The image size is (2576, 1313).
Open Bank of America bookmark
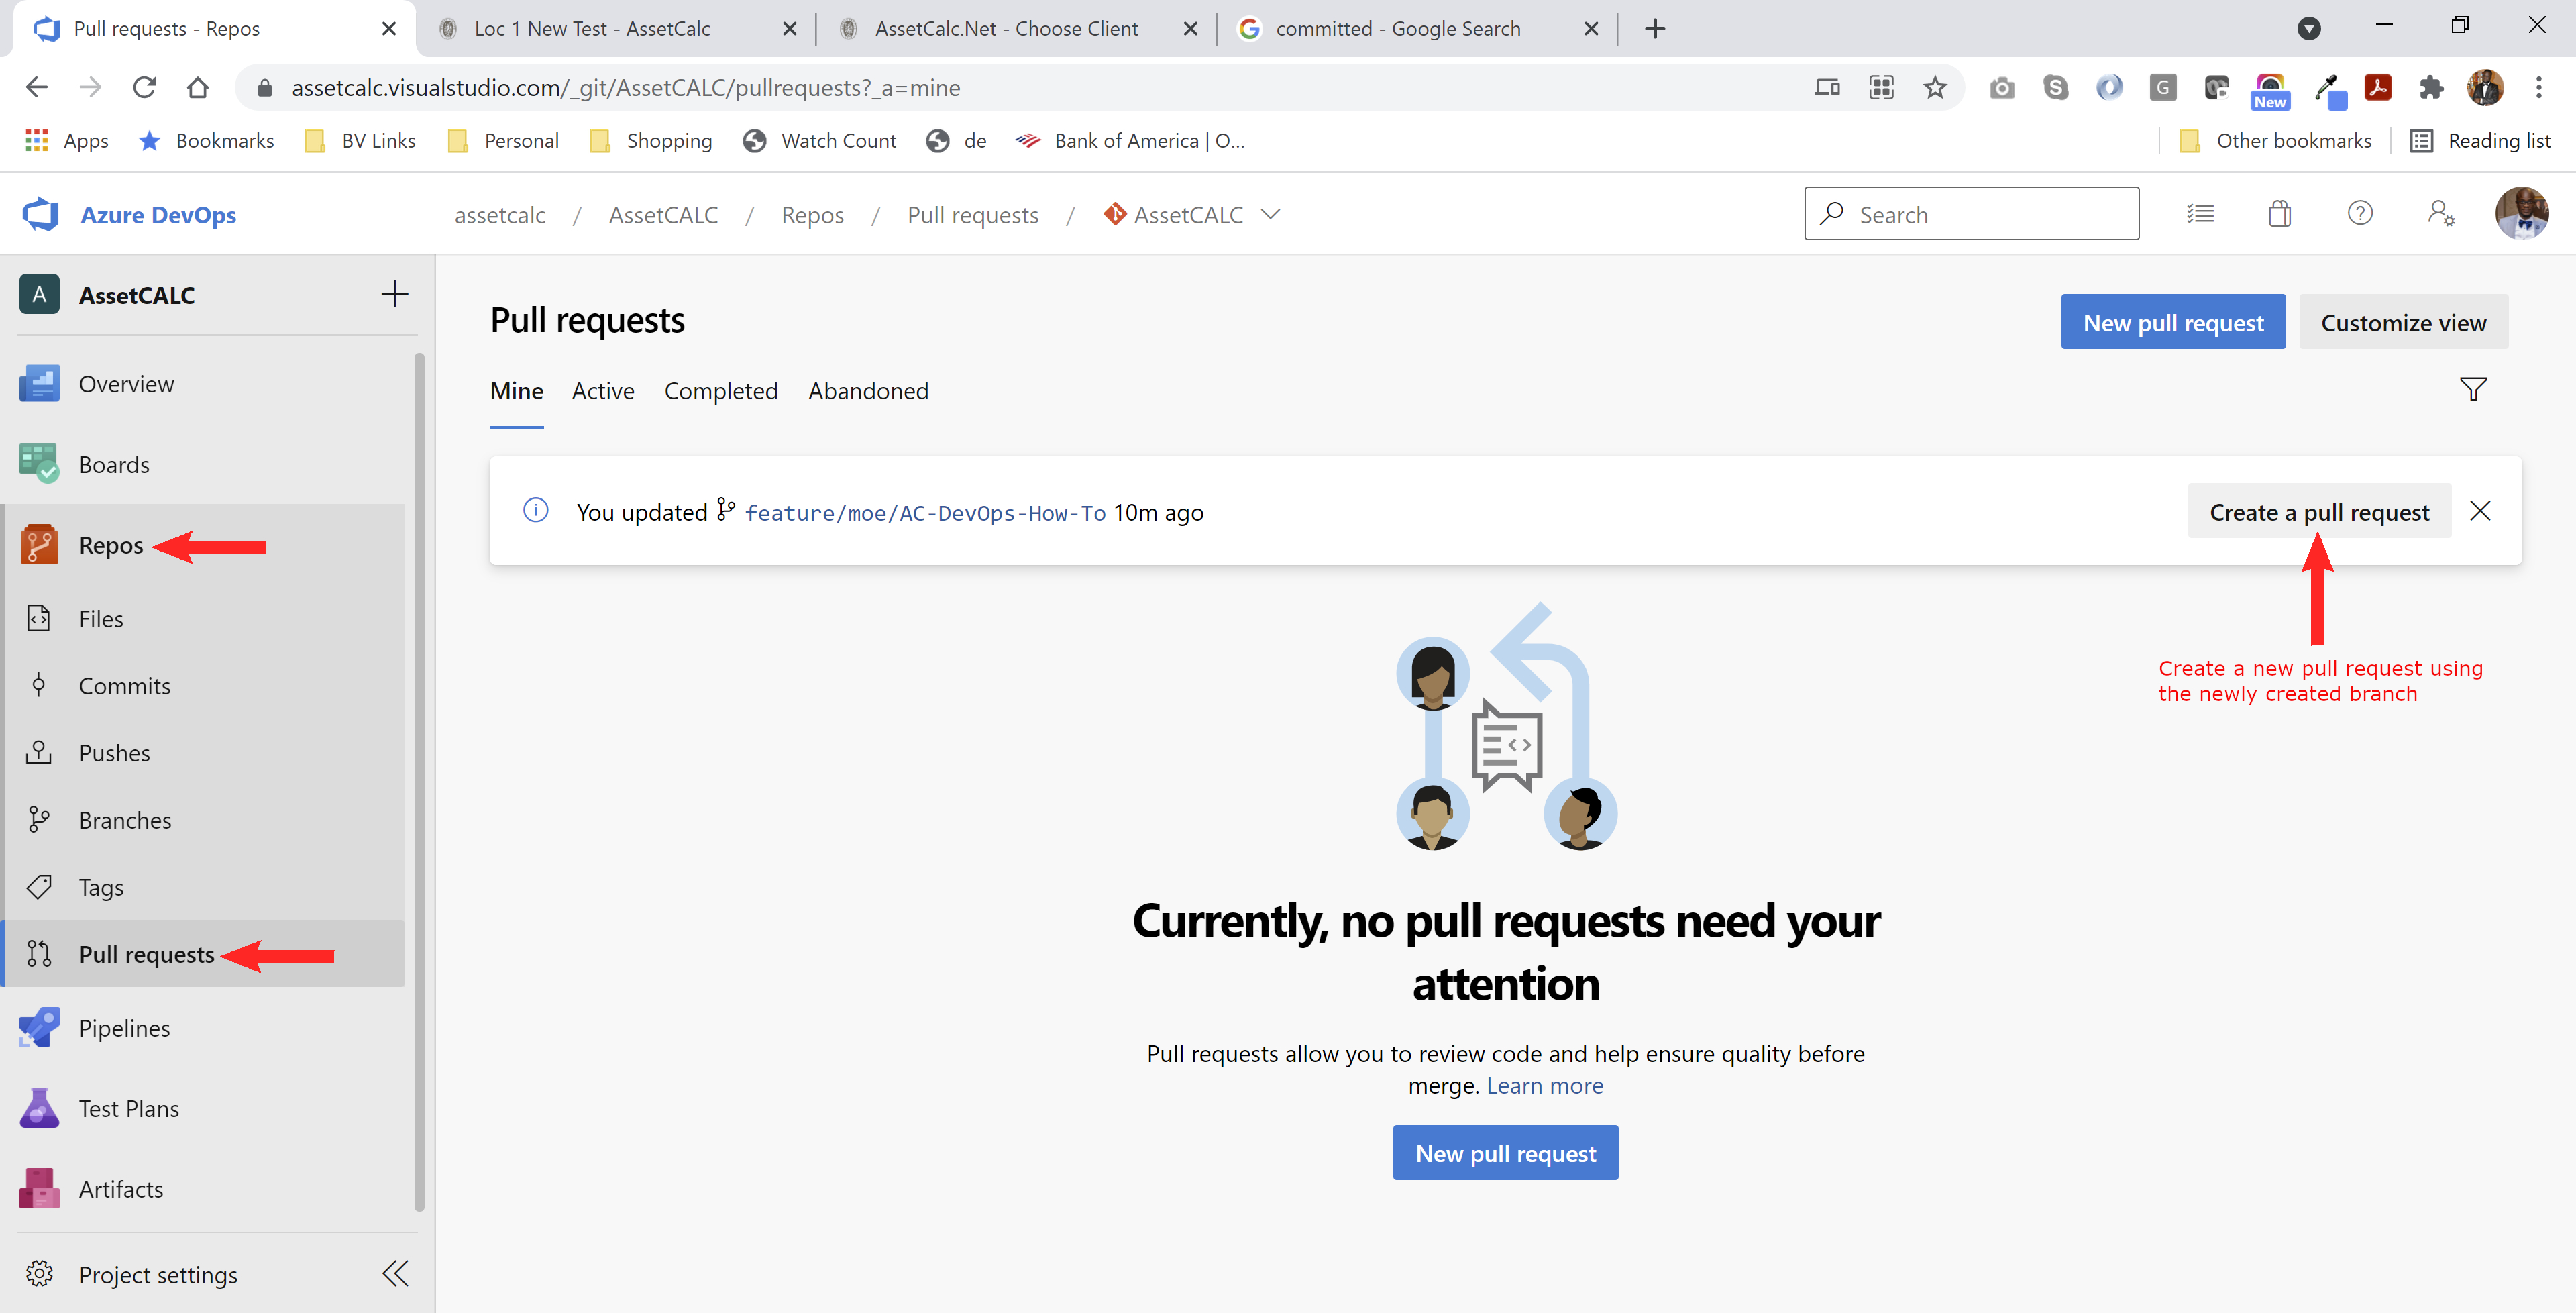coord(1130,141)
